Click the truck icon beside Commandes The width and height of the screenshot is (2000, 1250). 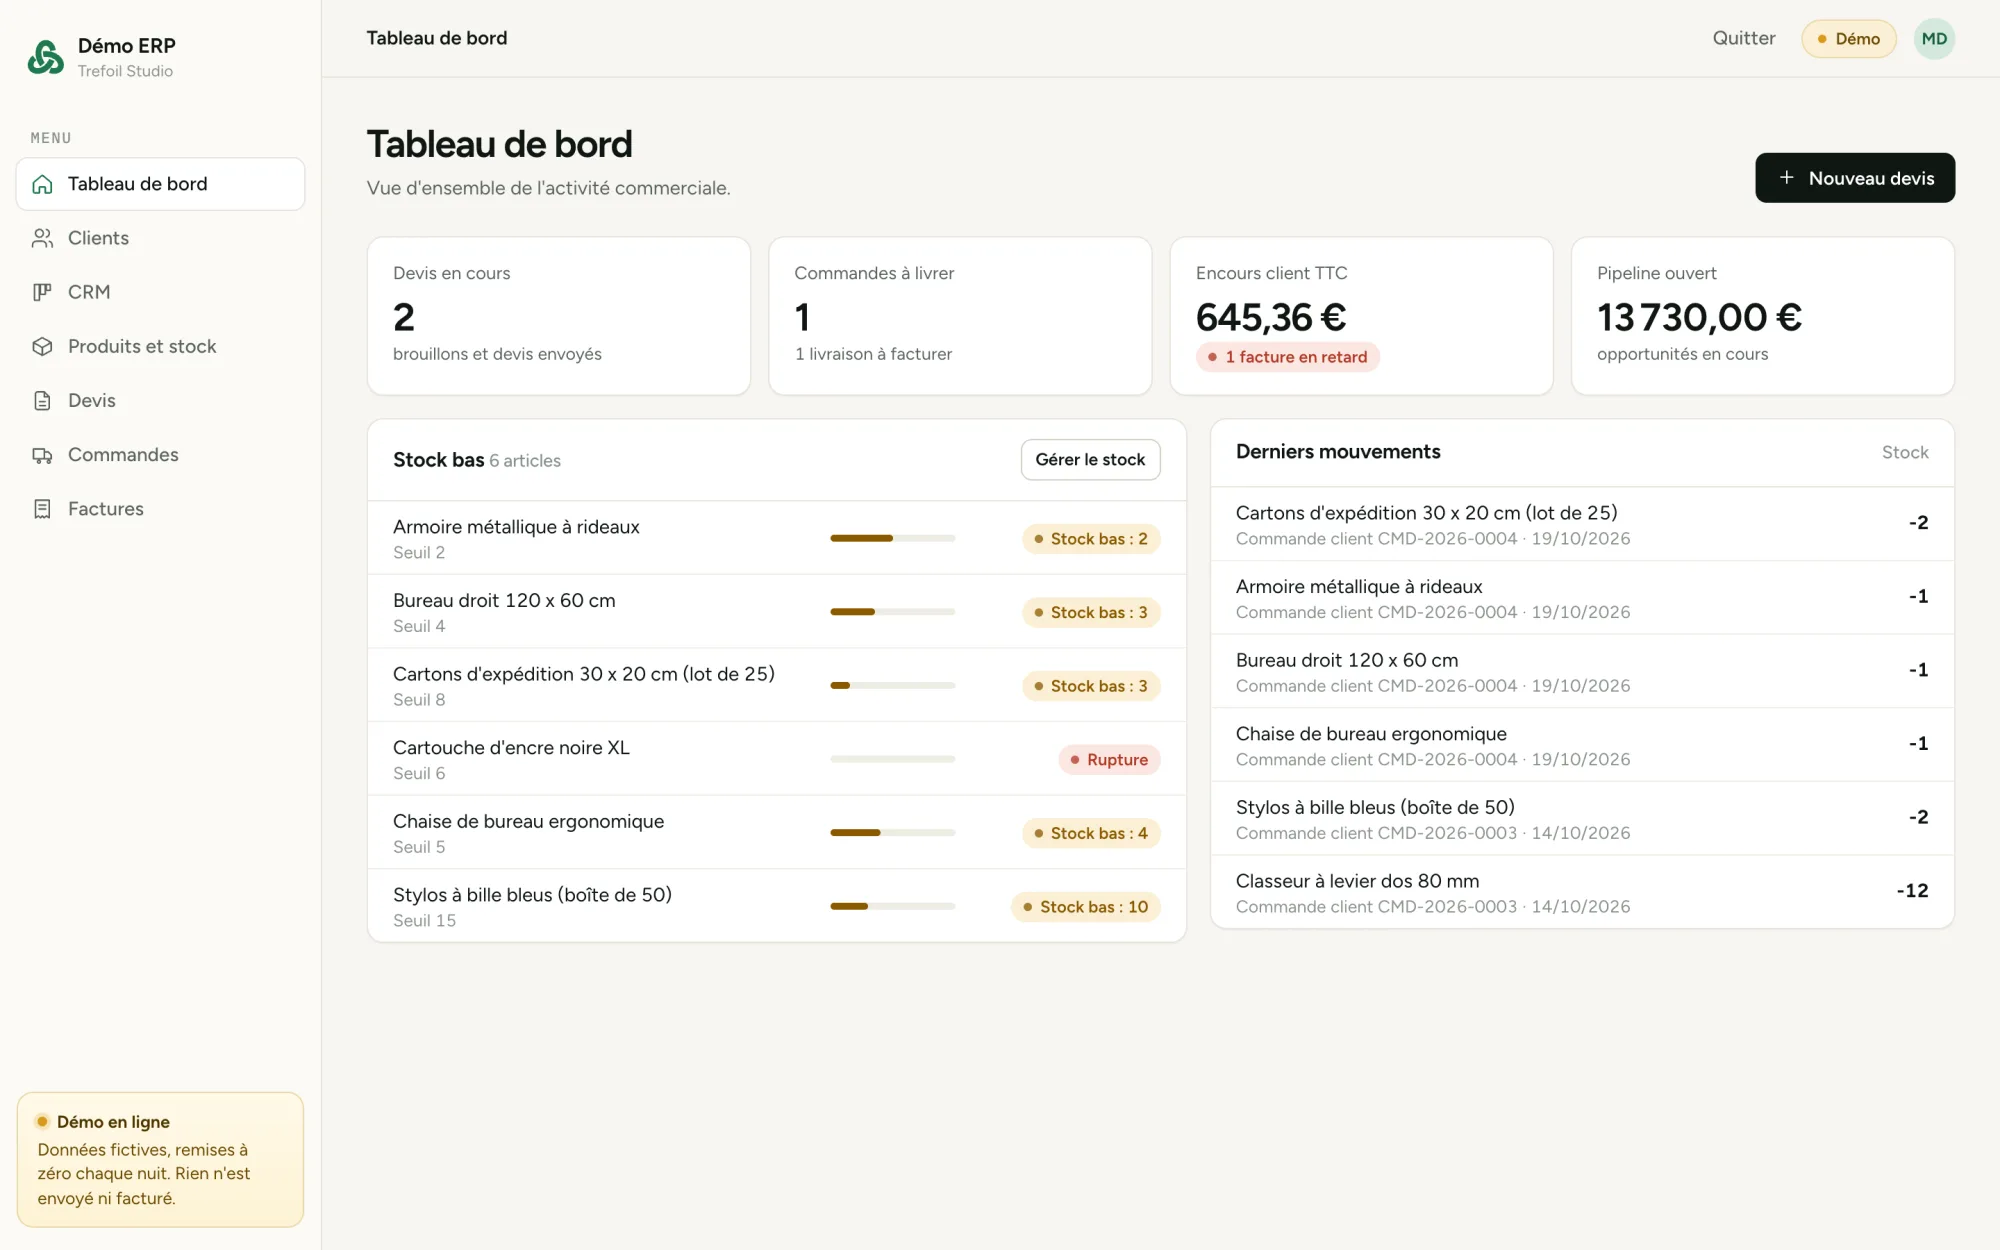[42, 455]
